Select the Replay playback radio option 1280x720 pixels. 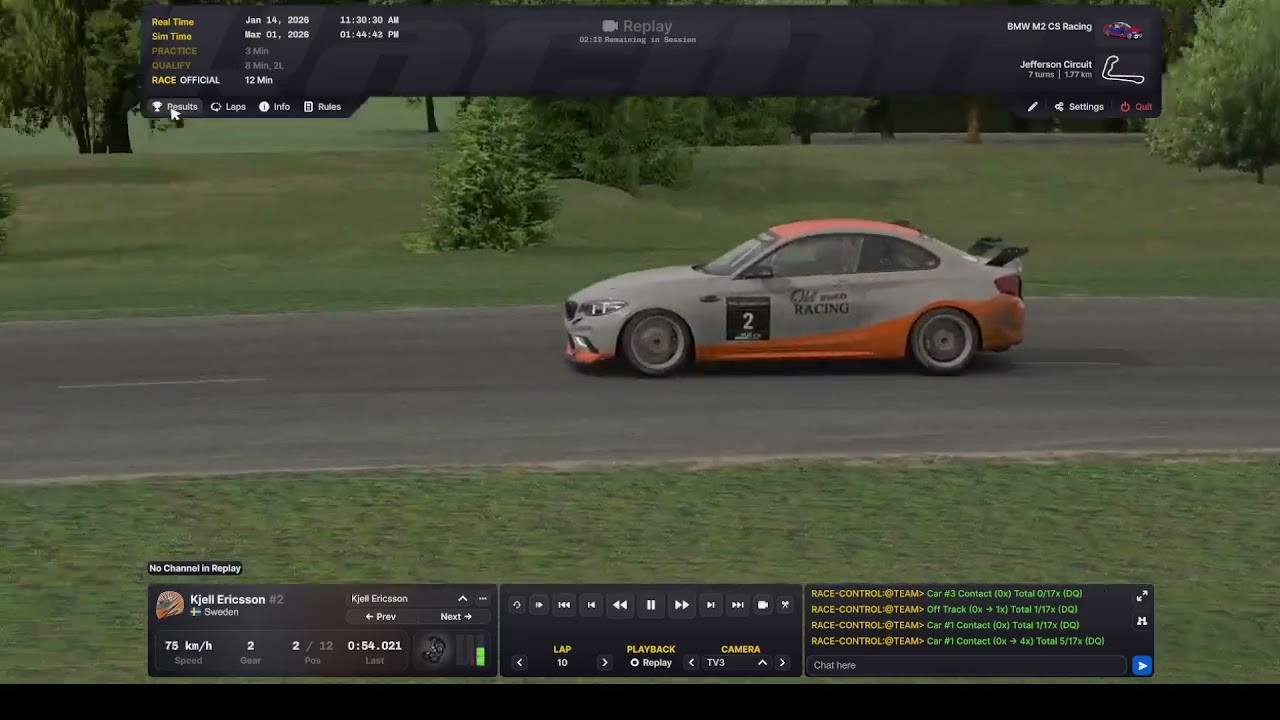tap(651, 663)
